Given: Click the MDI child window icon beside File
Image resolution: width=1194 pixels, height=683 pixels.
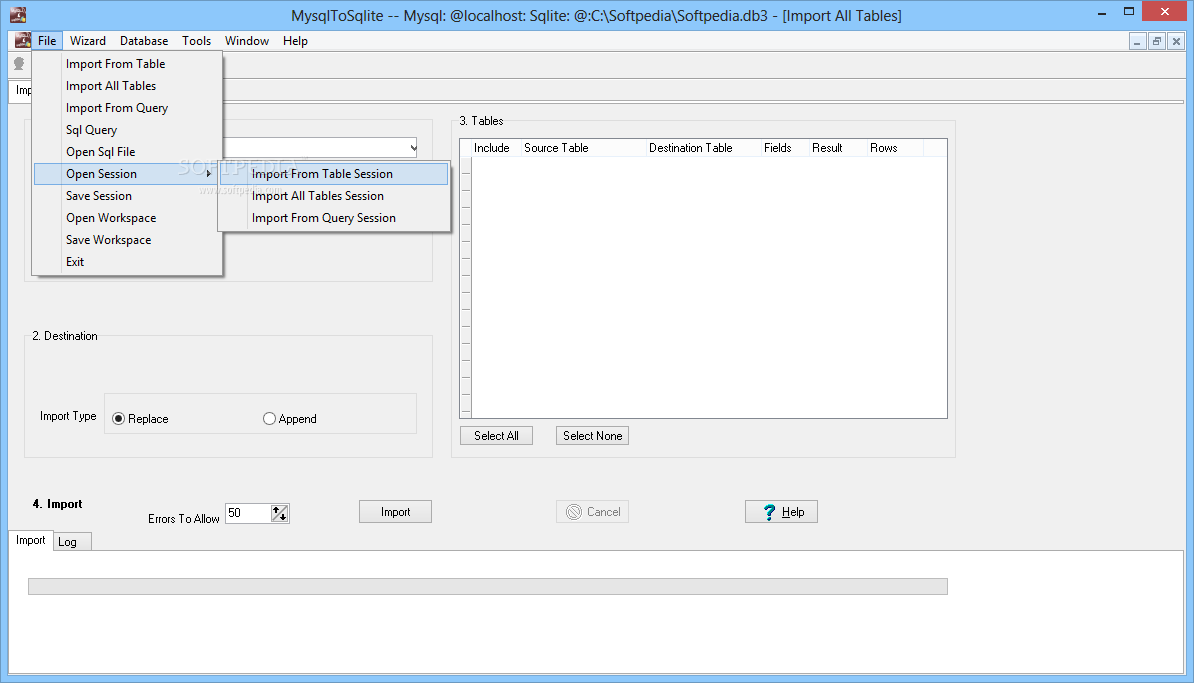Looking at the screenshot, I should (x=23, y=40).
